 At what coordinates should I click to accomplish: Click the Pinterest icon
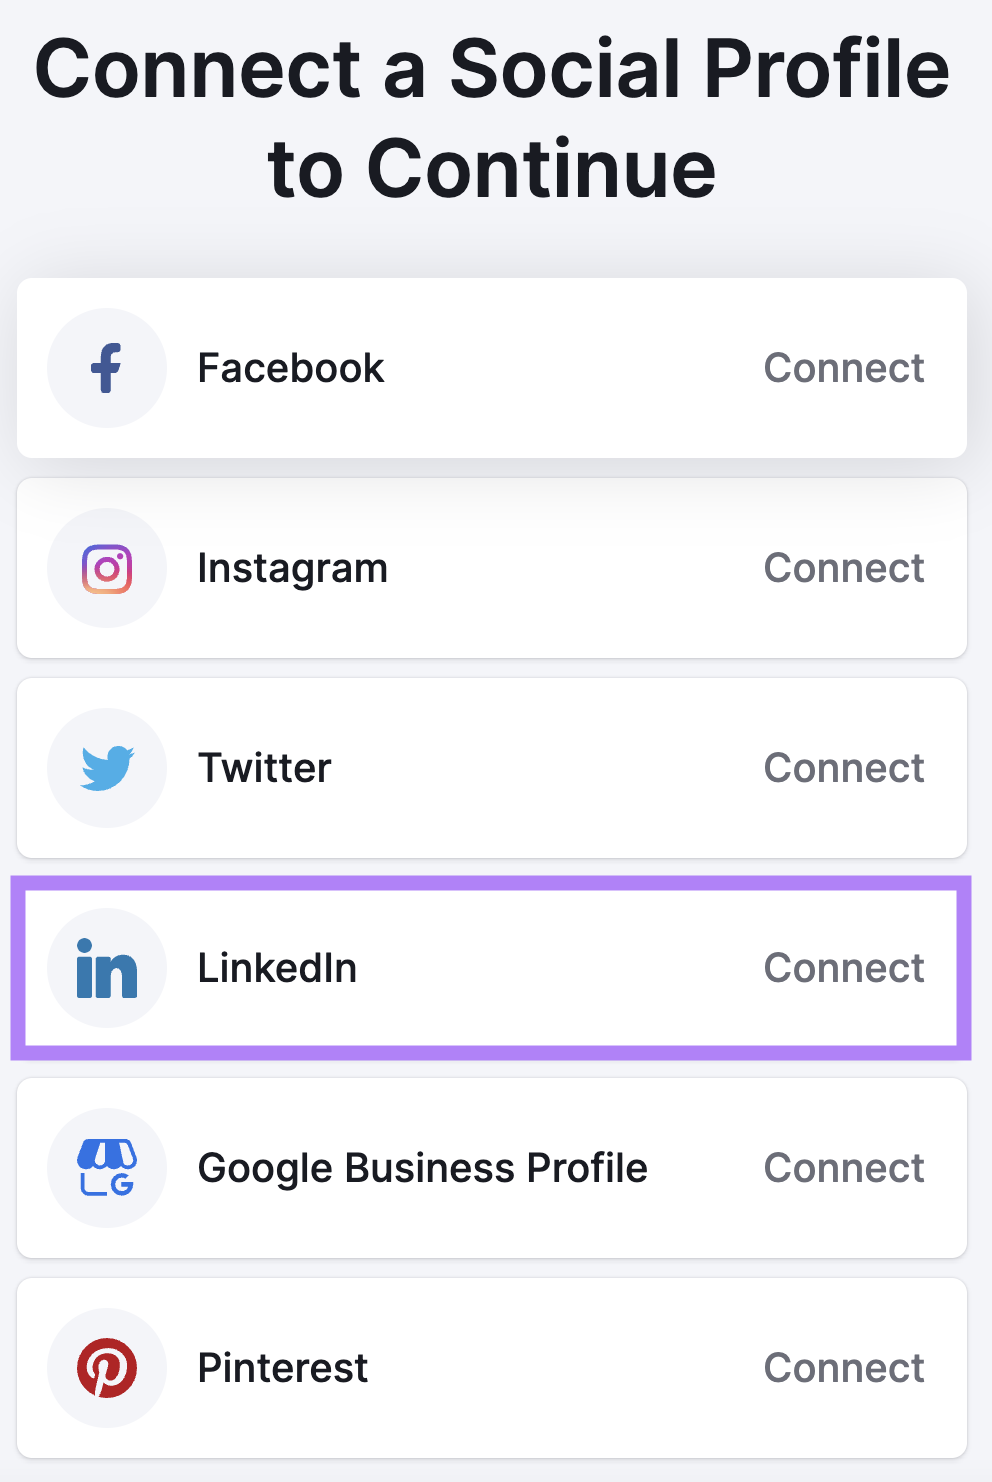click(107, 1367)
